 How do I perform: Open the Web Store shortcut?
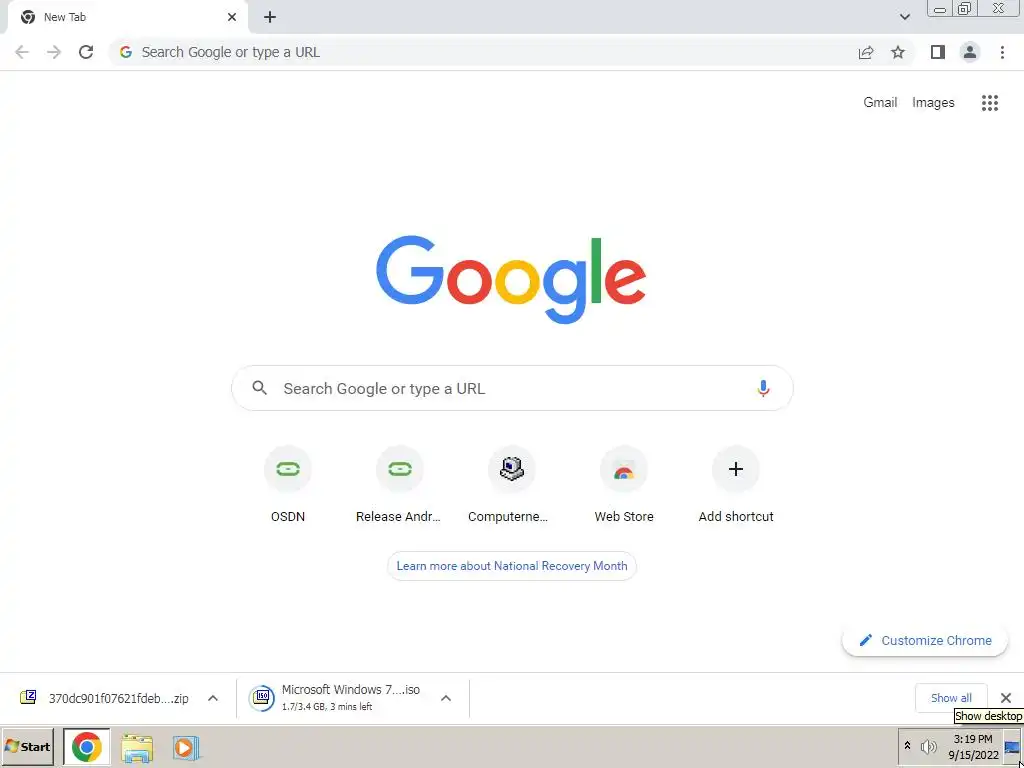click(x=624, y=485)
